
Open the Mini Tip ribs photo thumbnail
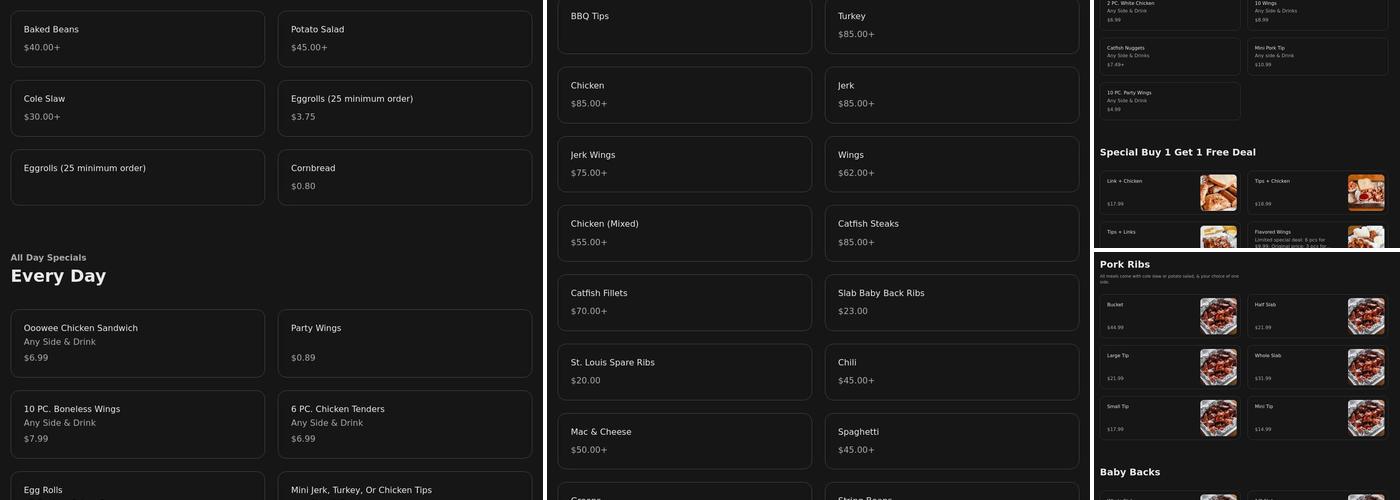pos(1366,418)
